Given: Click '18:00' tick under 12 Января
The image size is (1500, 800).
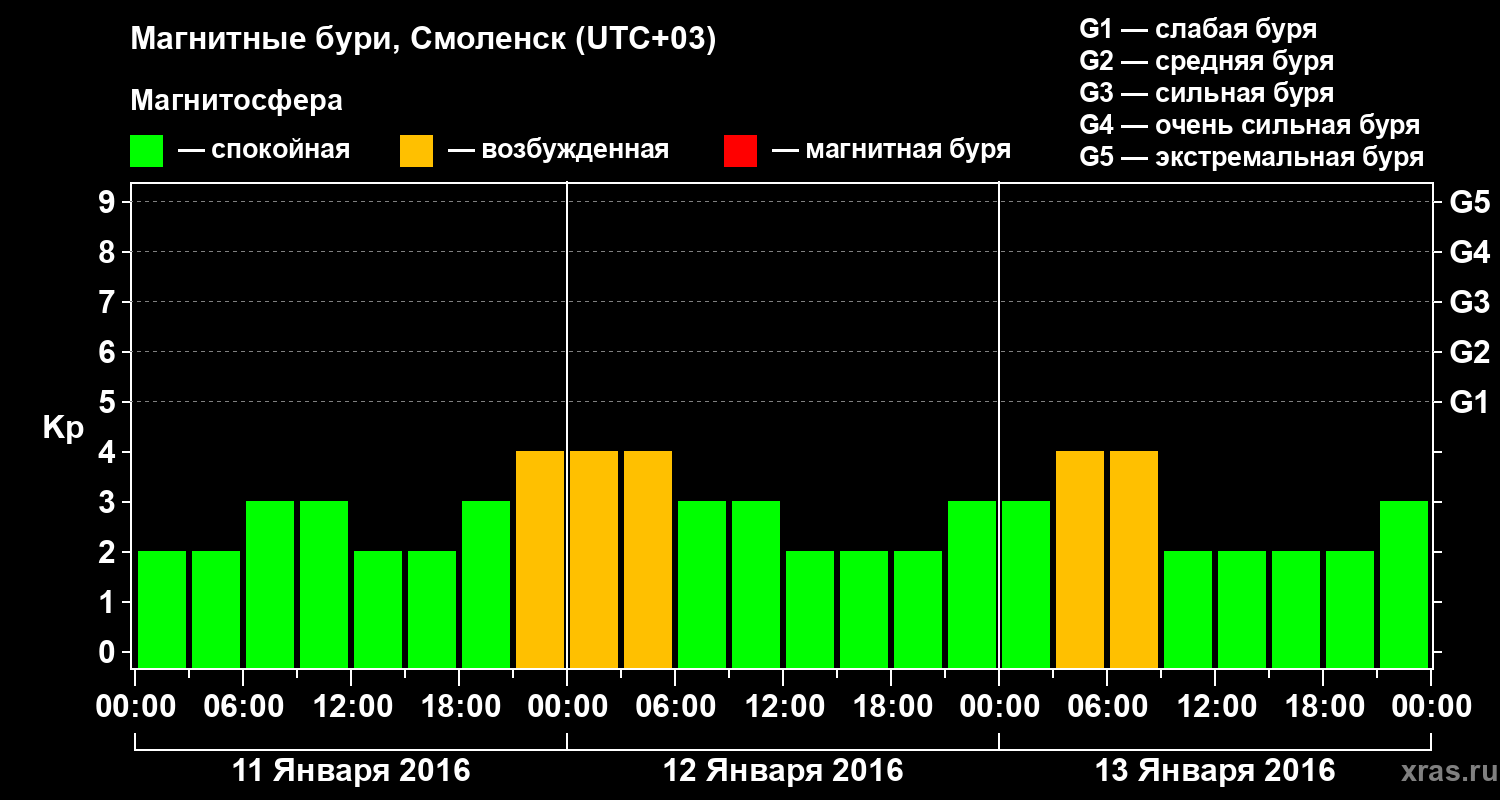Looking at the screenshot, I should point(892,707).
